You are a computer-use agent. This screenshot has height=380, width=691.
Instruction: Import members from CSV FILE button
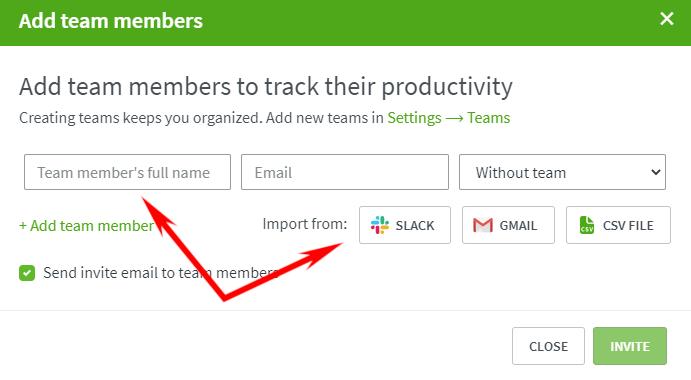tap(618, 225)
